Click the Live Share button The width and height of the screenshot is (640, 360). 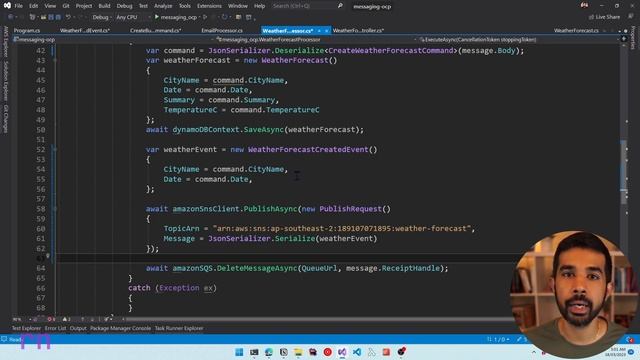tap(604, 17)
